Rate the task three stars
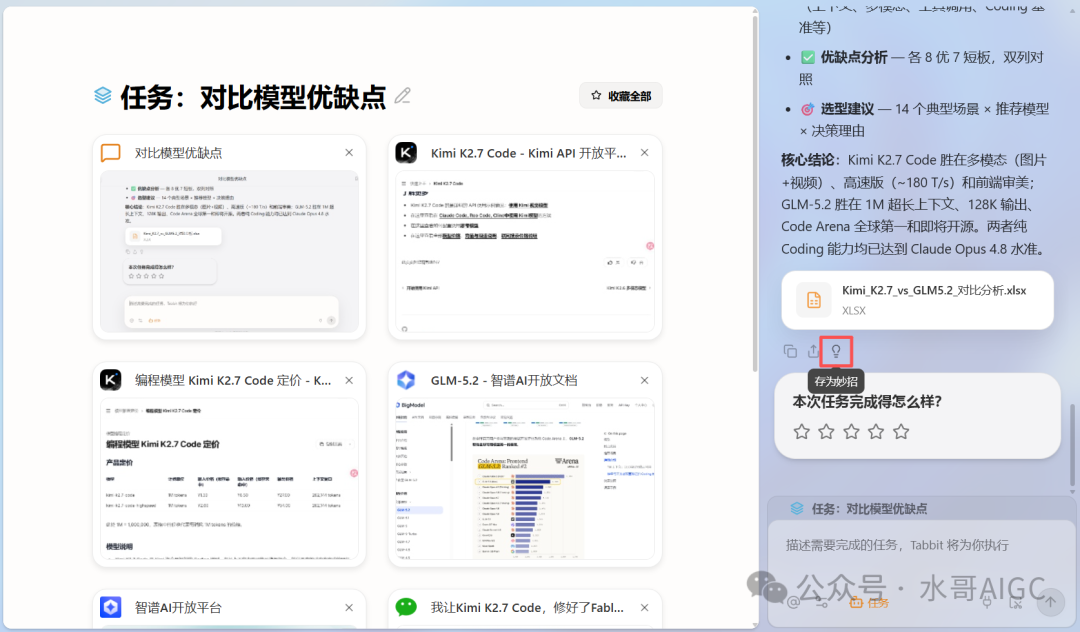Screen dimensions: 1080x632 point(851,432)
